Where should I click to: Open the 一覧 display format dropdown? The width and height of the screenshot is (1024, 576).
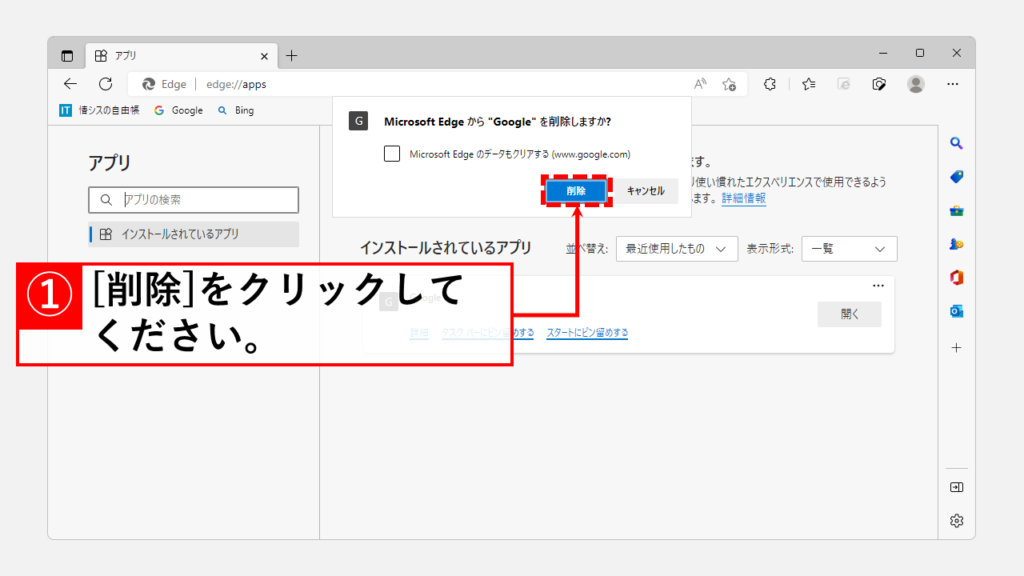(x=848, y=249)
